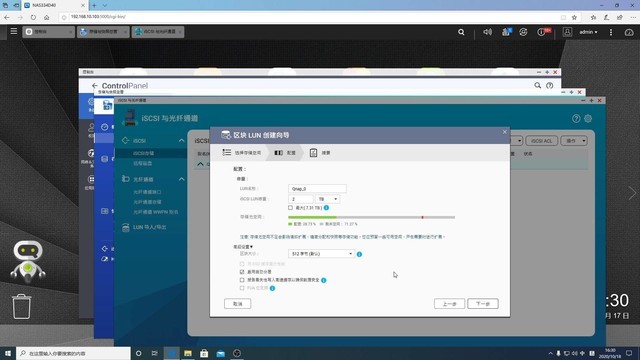
Task: Open the admin user dropdown
Action: (x=588, y=32)
